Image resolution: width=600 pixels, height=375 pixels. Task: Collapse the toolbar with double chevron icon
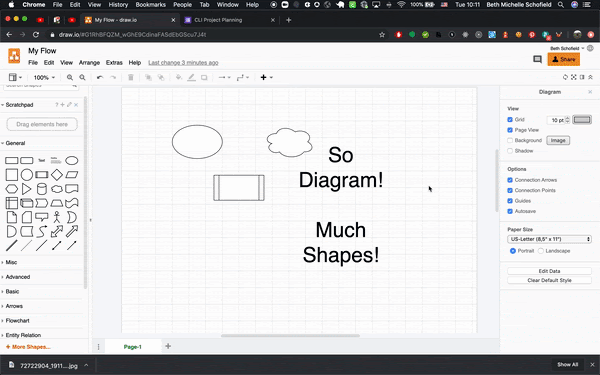590,77
